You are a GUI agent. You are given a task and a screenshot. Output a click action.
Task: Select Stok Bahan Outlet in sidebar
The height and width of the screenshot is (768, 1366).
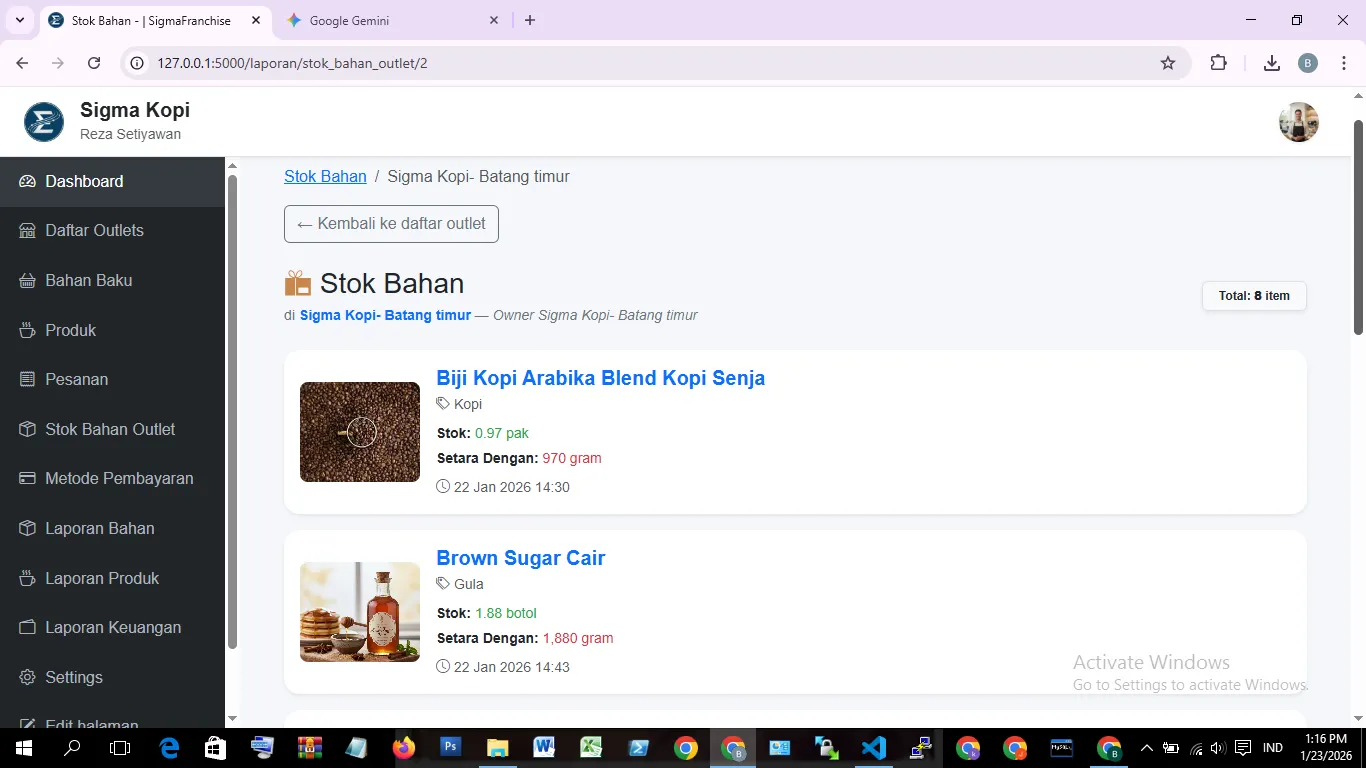[112, 429]
